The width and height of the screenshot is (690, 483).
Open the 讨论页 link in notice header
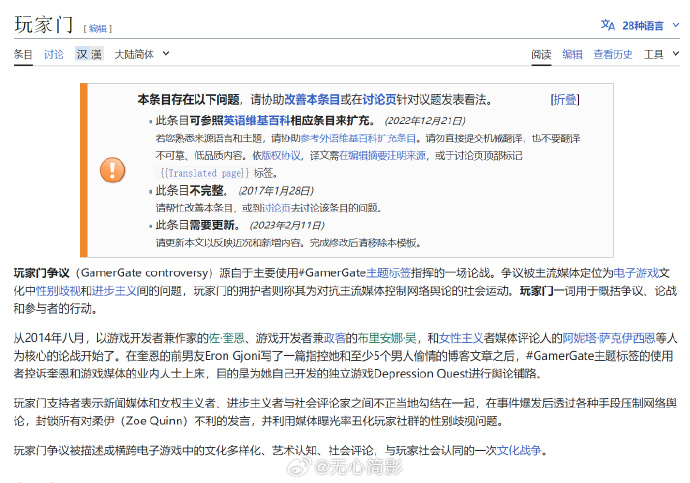pos(379,99)
